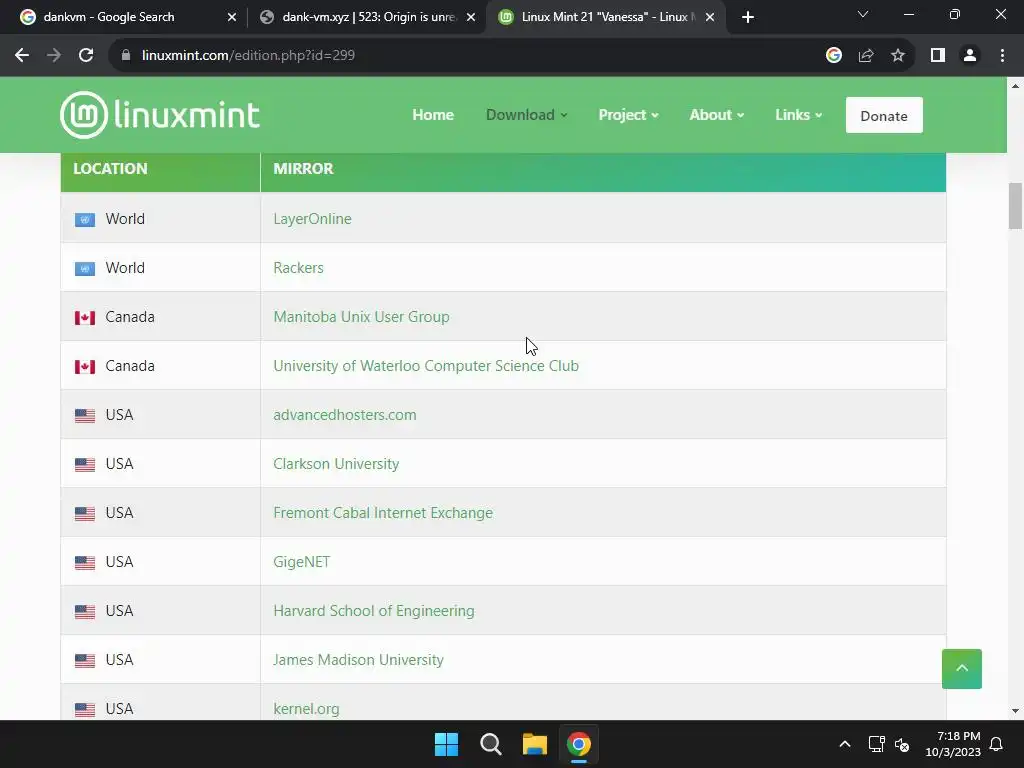View site security lock information
1024x768 pixels.
126,56
